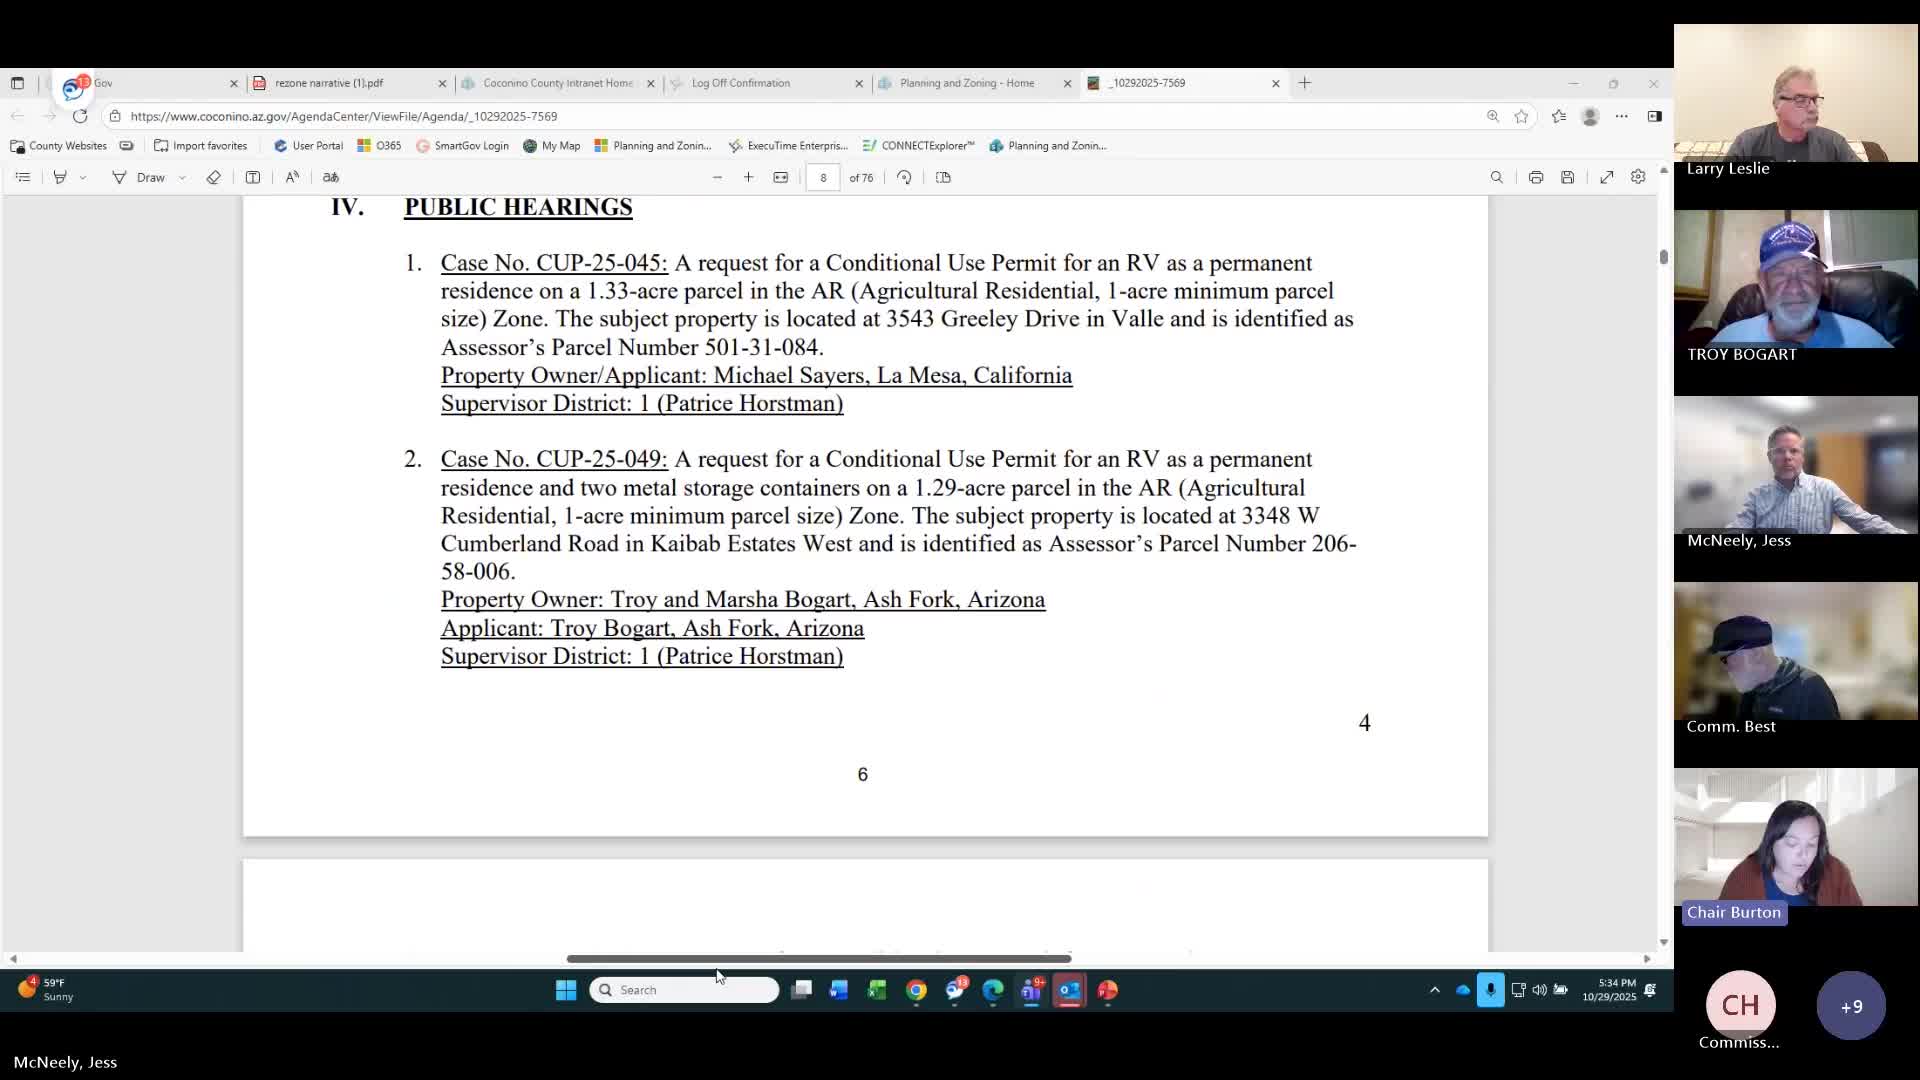Save the agenda PDF
Viewport: 1920px width, 1080px height.
[x=1568, y=177]
